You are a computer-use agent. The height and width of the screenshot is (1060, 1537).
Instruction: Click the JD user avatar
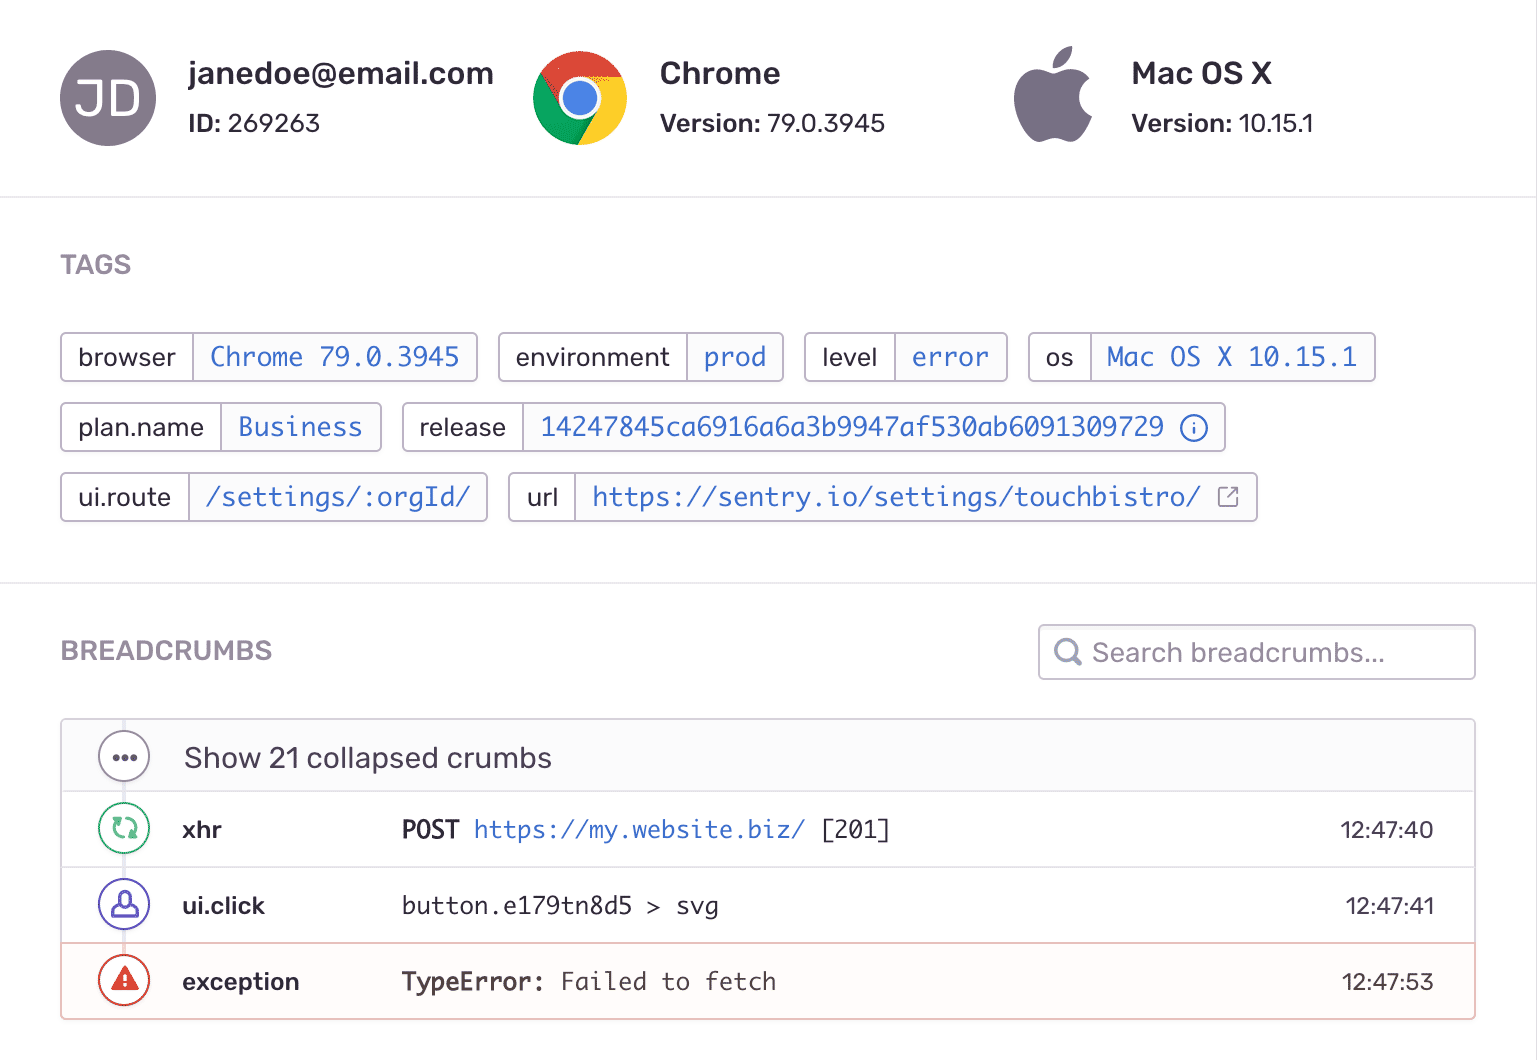(107, 97)
